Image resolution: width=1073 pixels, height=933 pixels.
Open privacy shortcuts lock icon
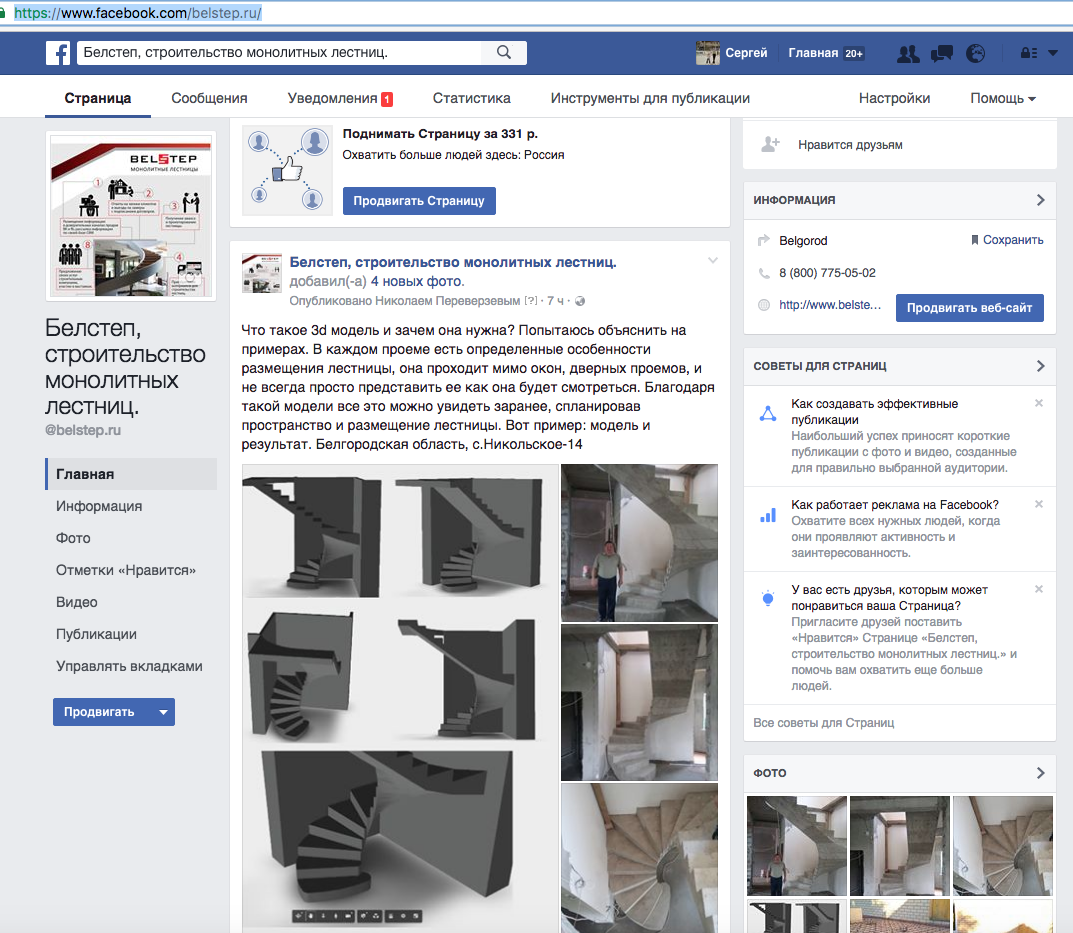(x=1026, y=54)
